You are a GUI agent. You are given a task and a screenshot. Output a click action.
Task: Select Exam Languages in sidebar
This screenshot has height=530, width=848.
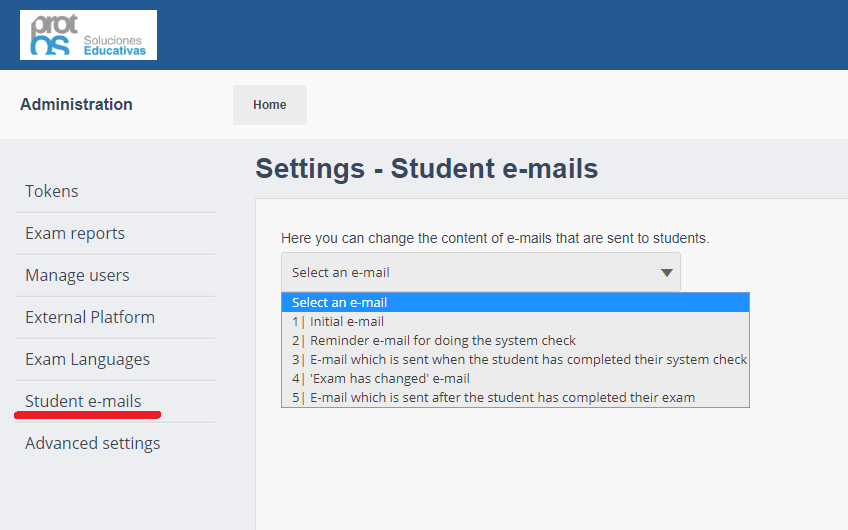87,359
